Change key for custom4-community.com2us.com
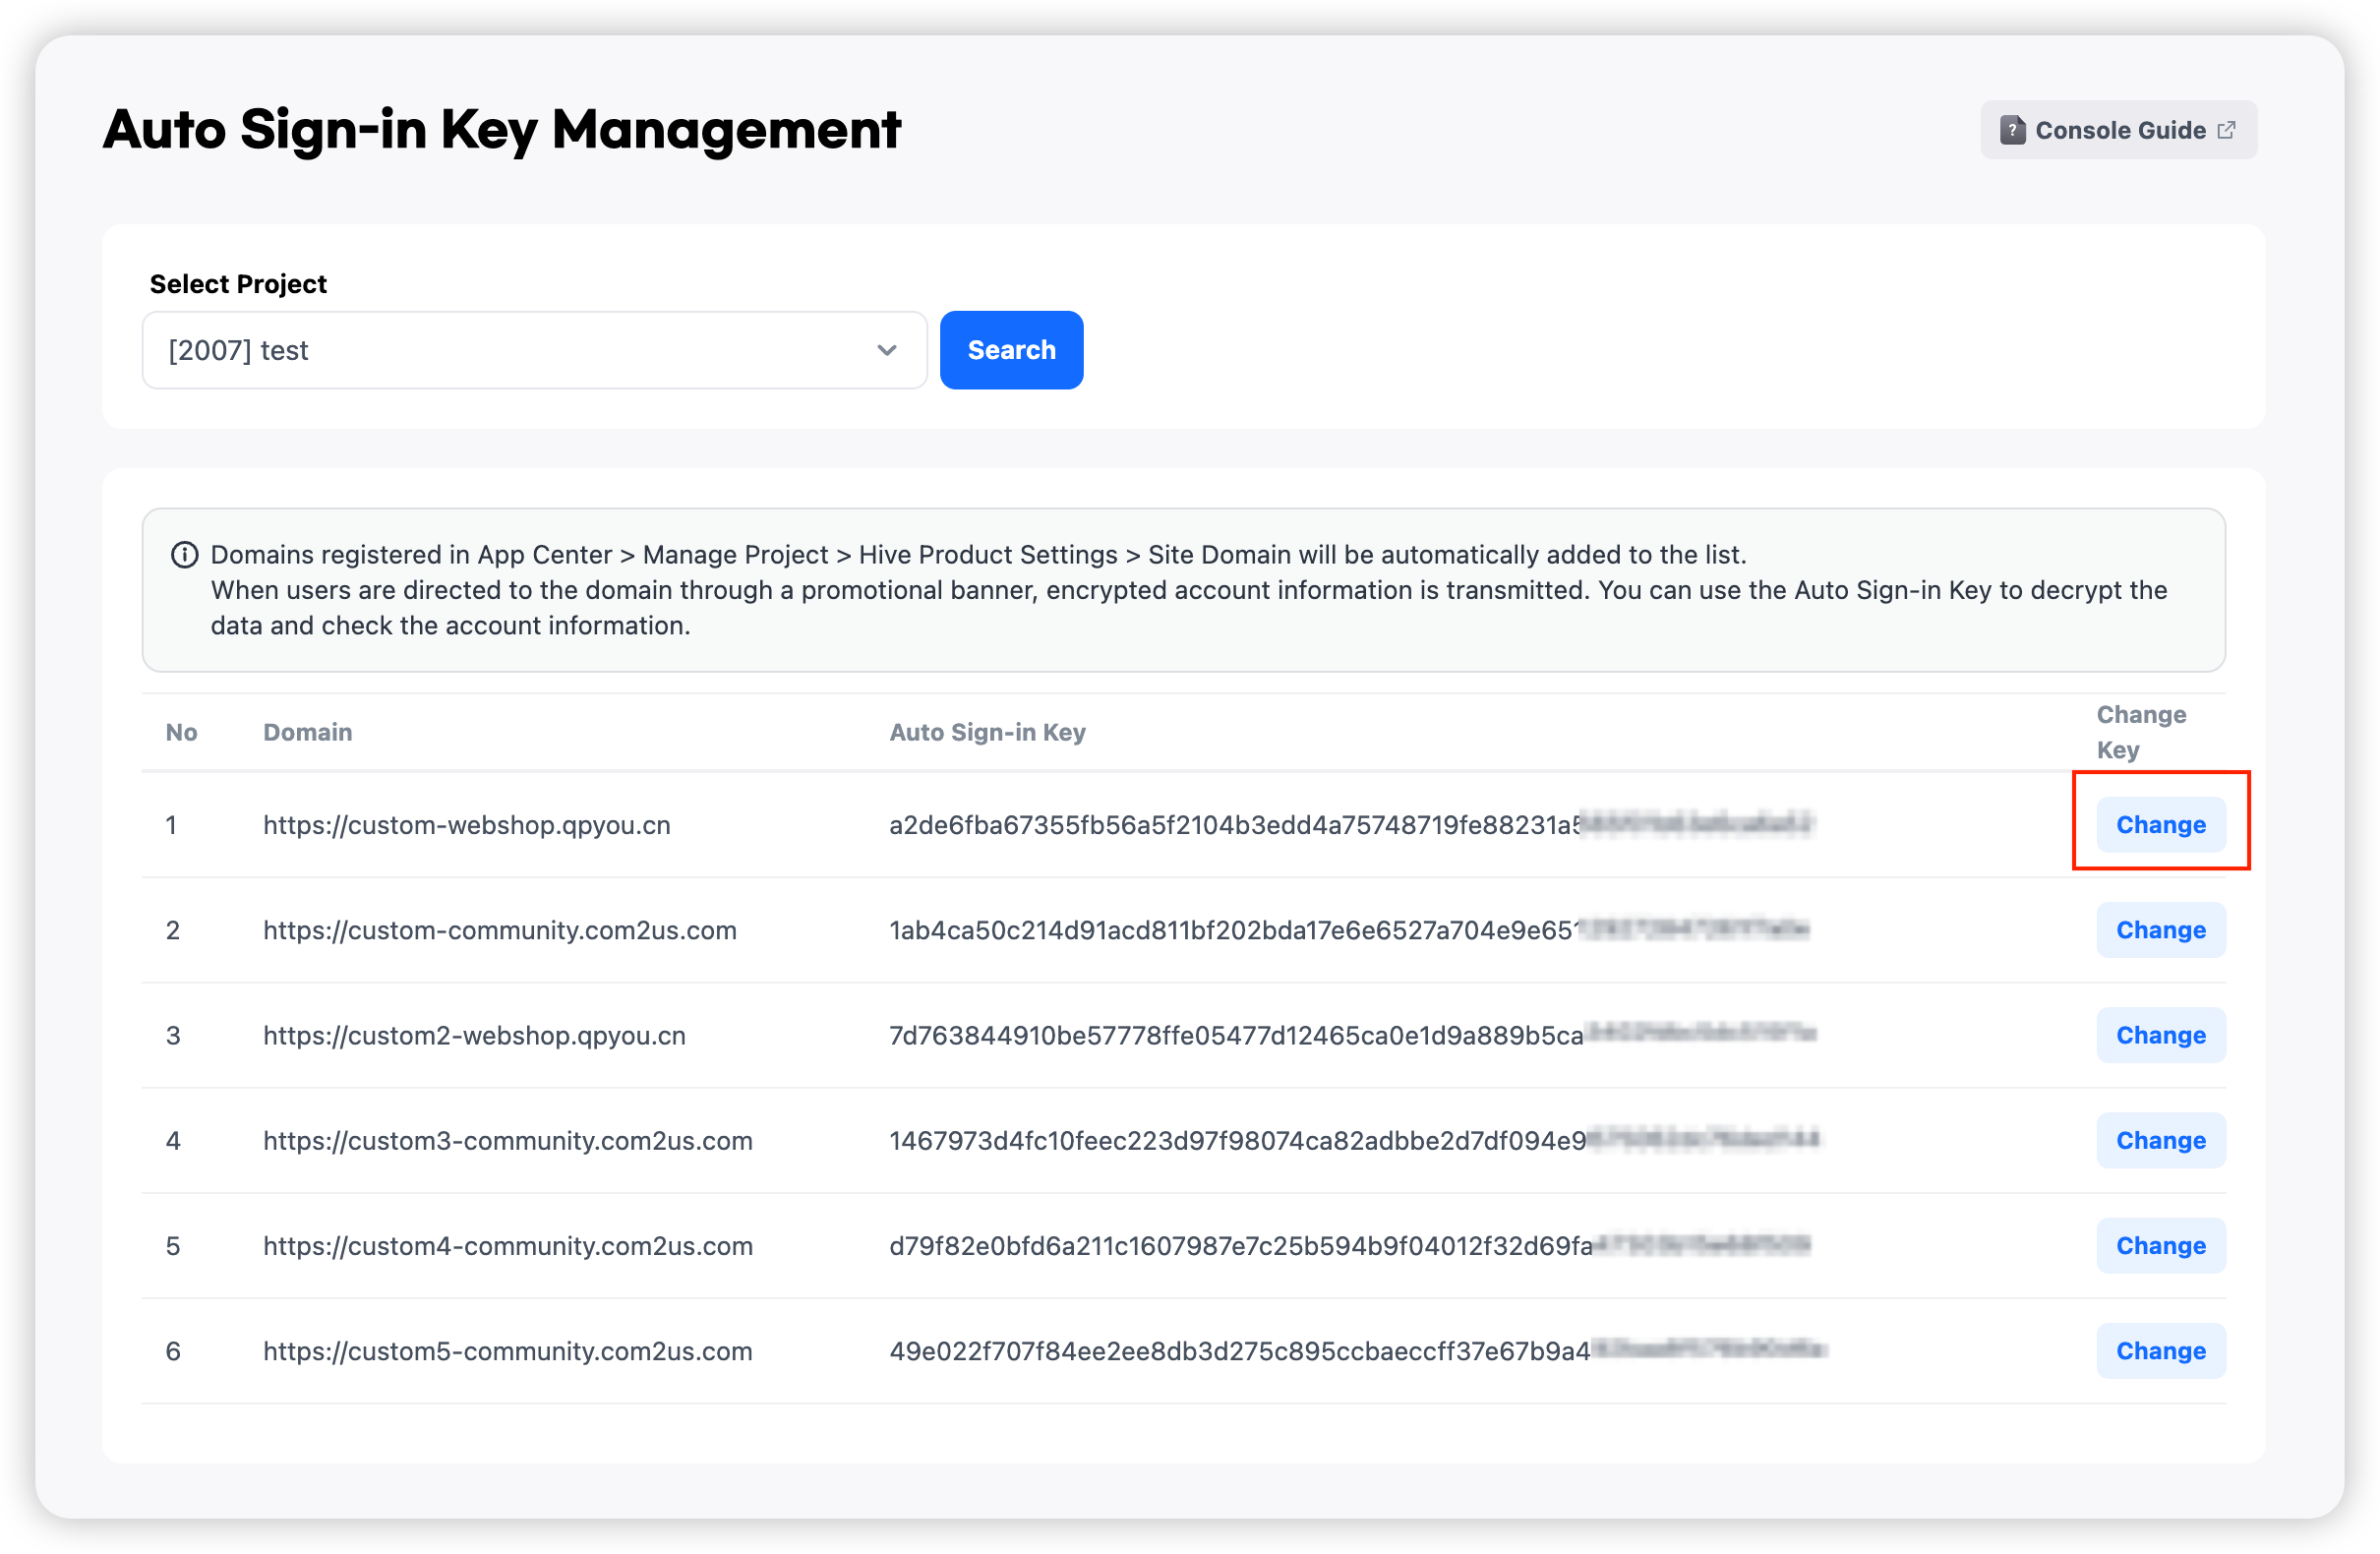Screen dimensions: 2380x1554 coord(2160,1246)
